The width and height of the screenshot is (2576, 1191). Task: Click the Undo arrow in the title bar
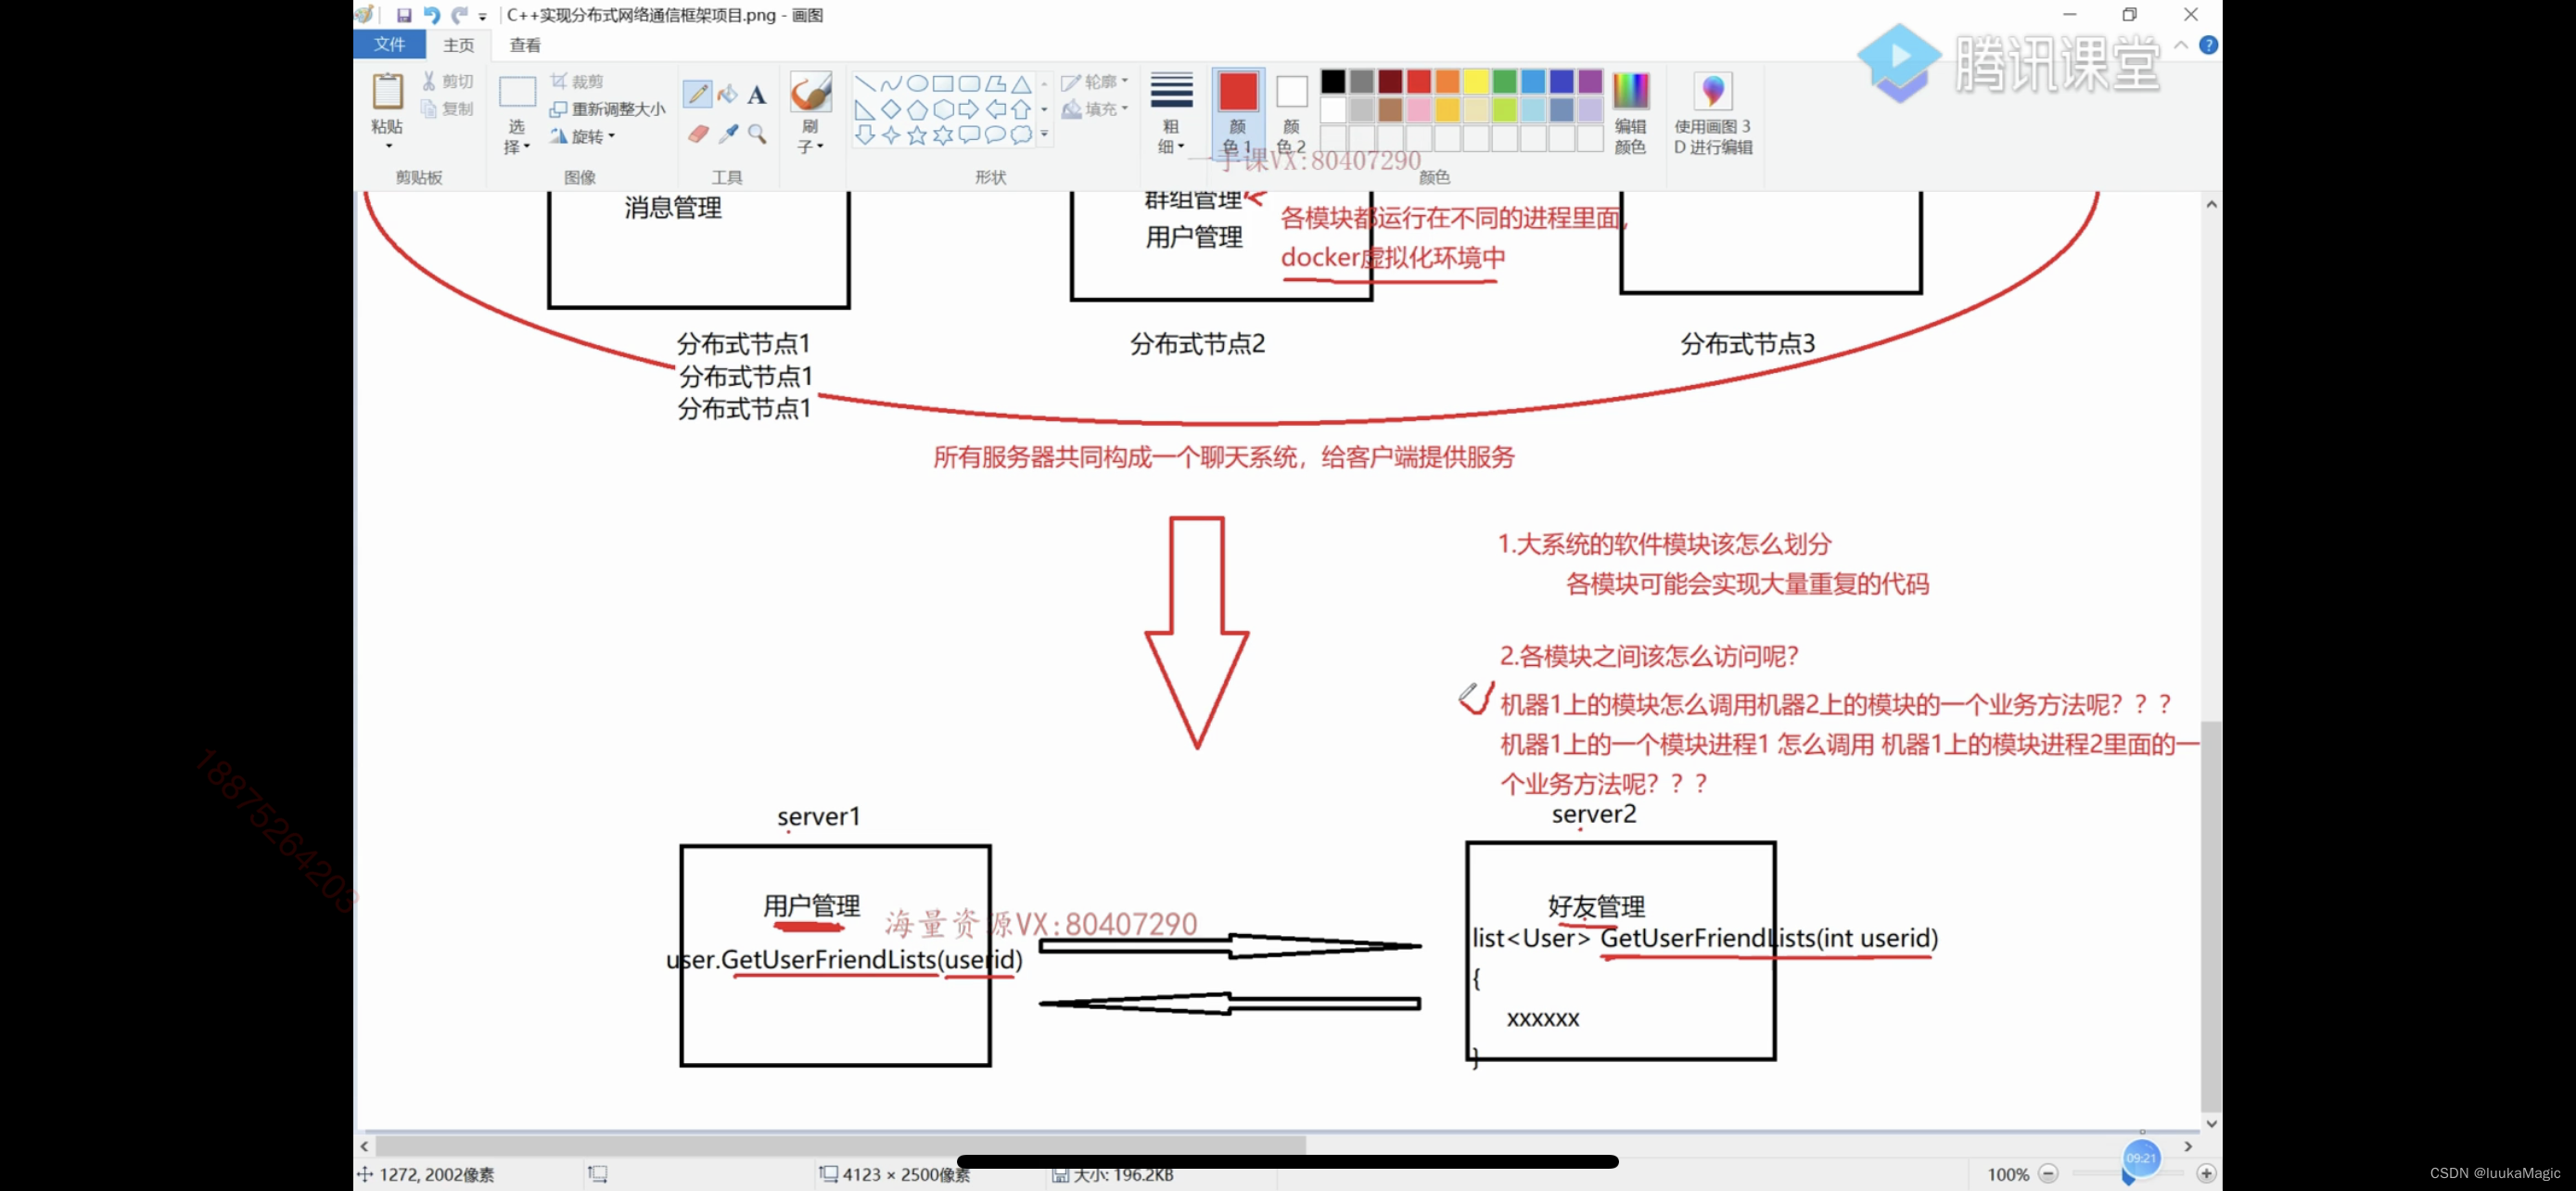tap(432, 15)
